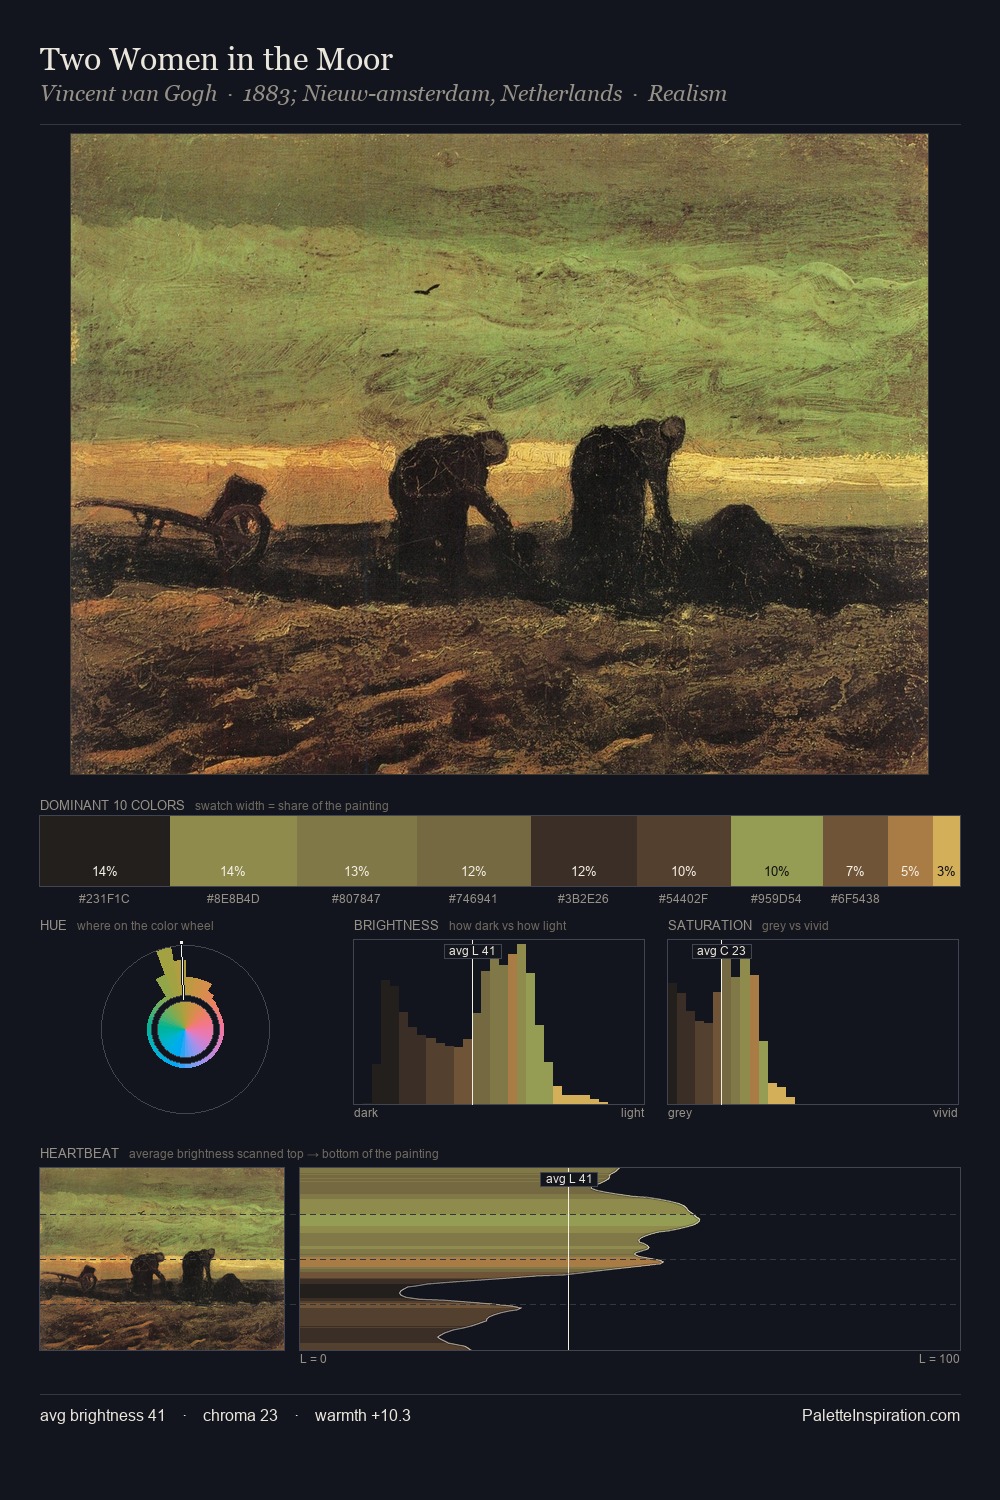Image resolution: width=1000 pixels, height=1500 pixels.
Task: Click the #3B2E26 brown swatch
Action: pos(584,851)
